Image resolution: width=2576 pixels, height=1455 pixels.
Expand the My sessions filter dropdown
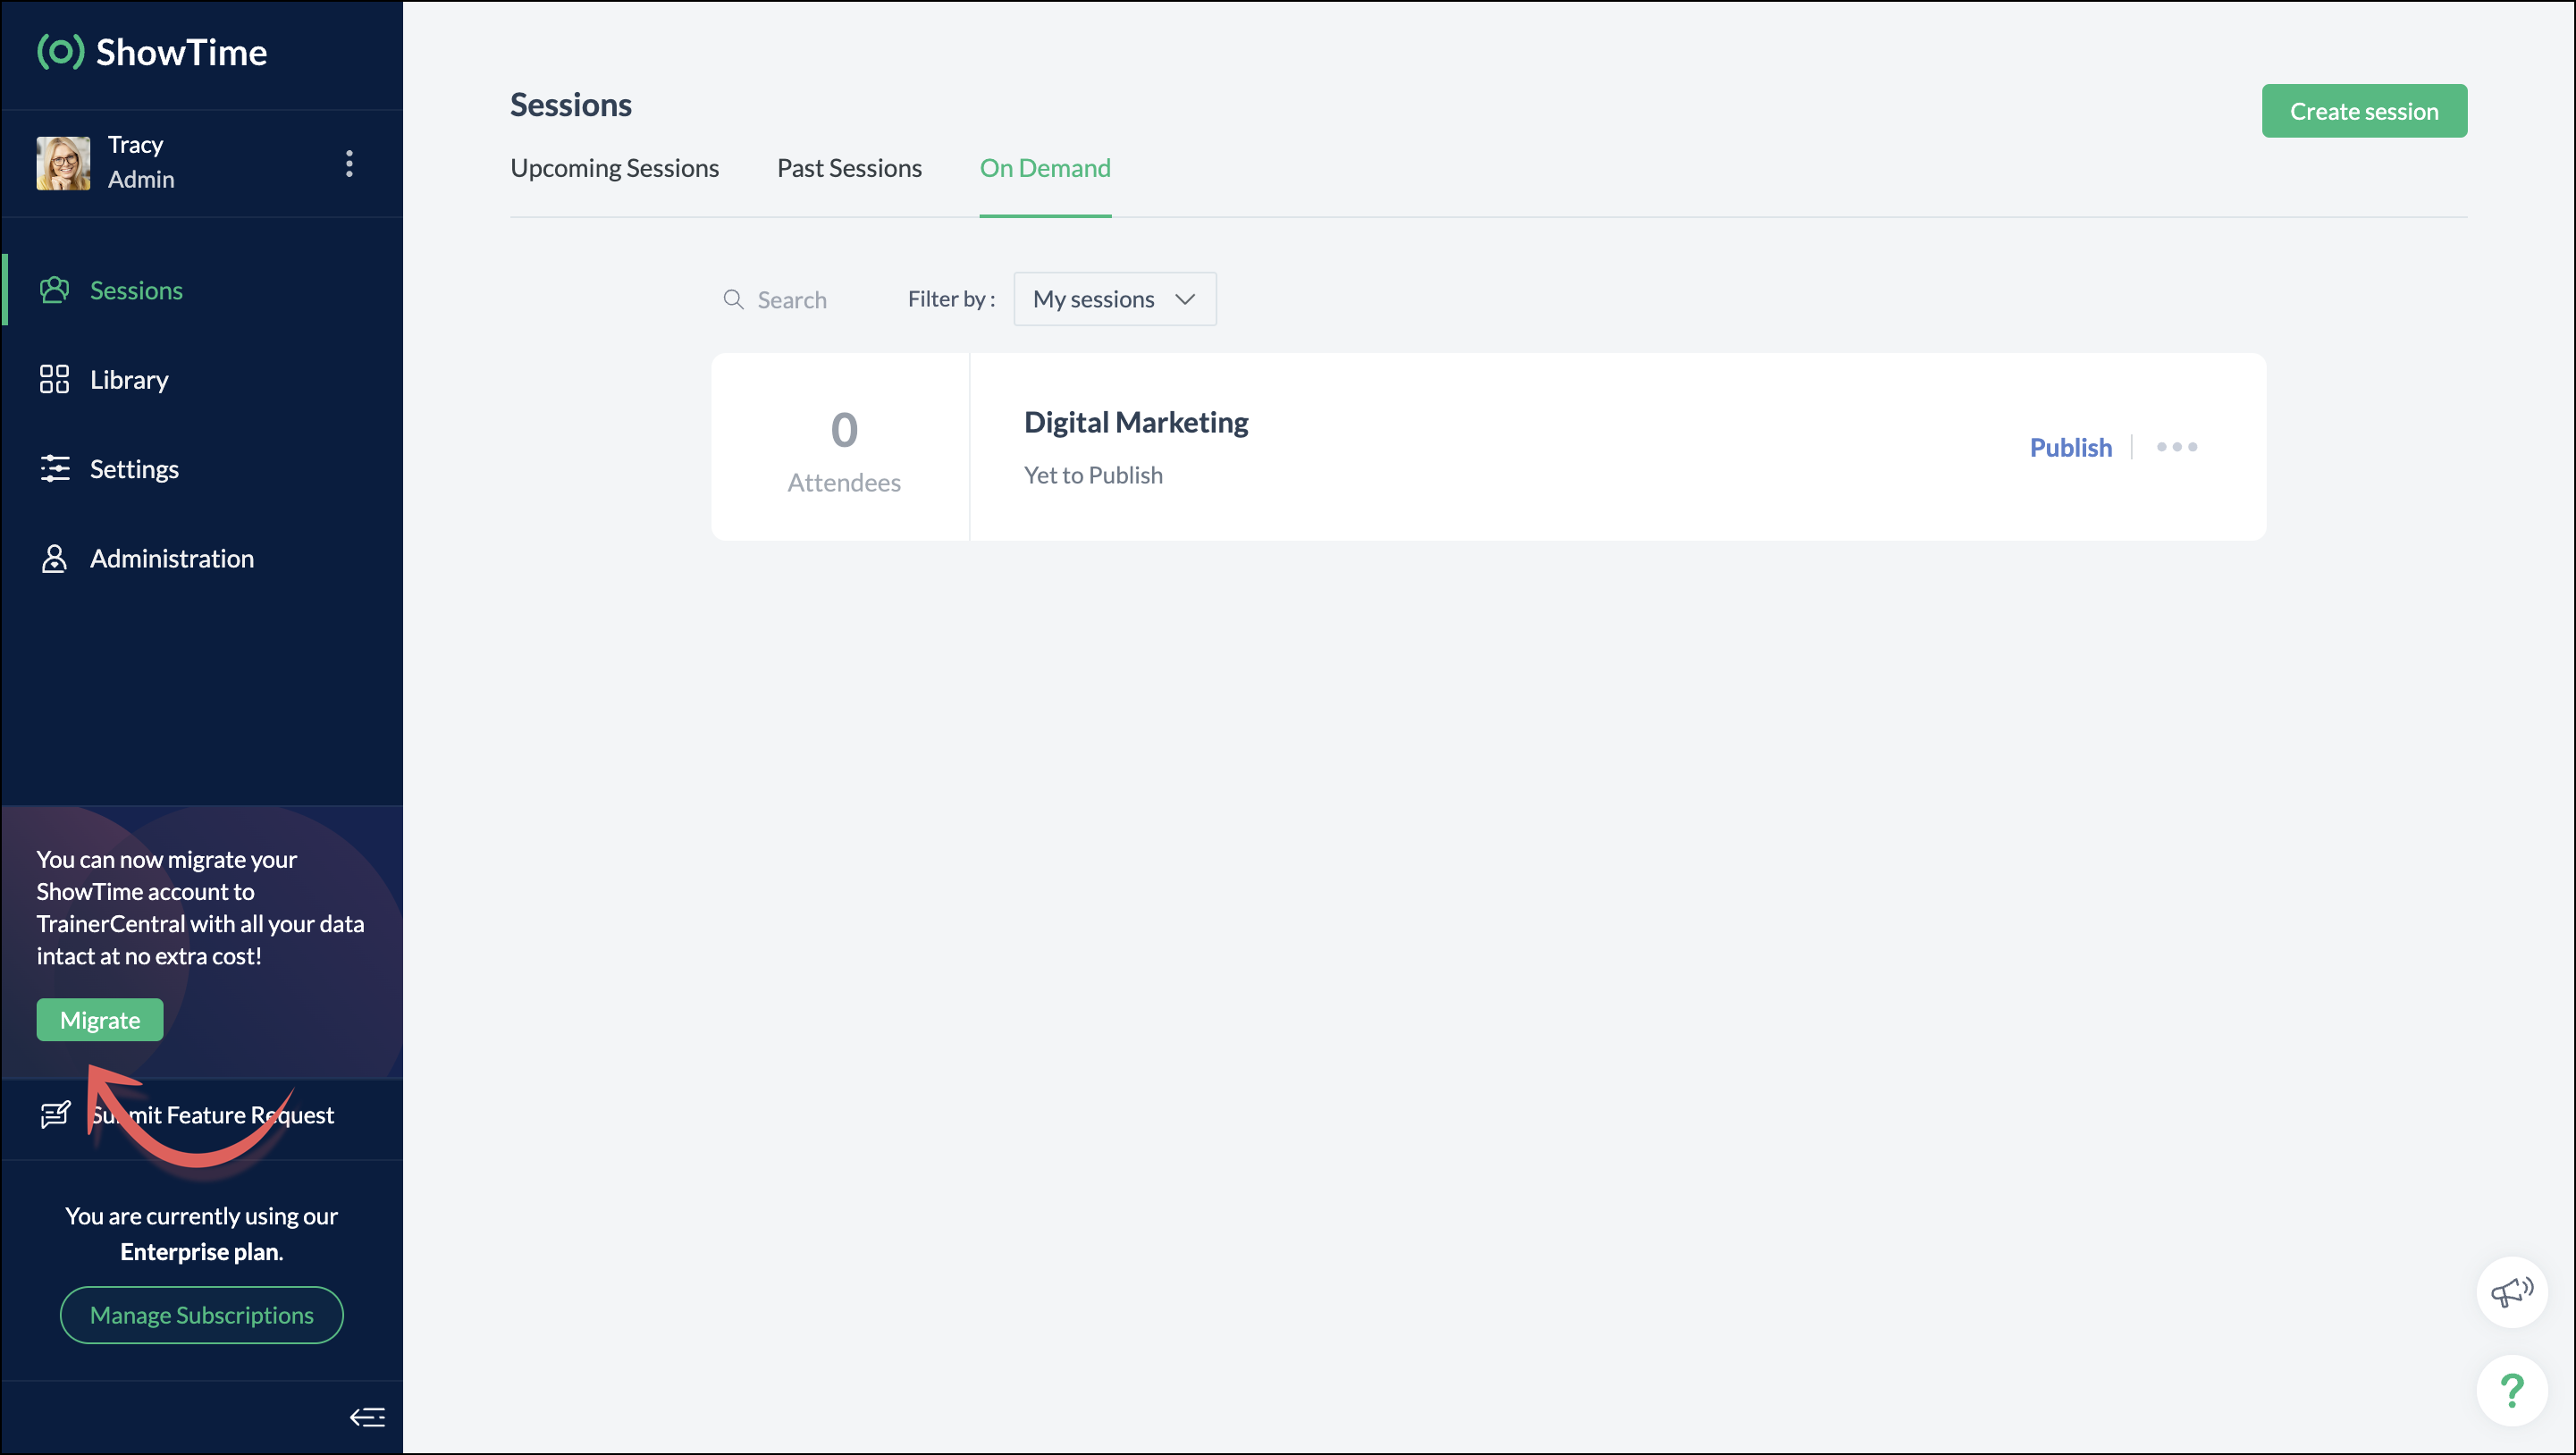(1114, 299)
